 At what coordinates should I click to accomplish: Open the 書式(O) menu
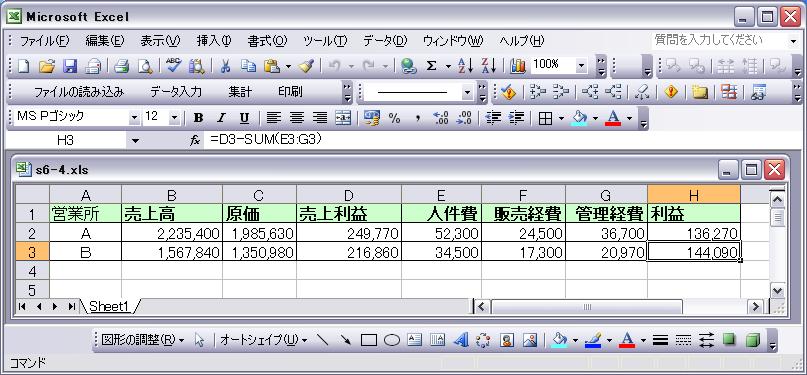coord(267,41)
